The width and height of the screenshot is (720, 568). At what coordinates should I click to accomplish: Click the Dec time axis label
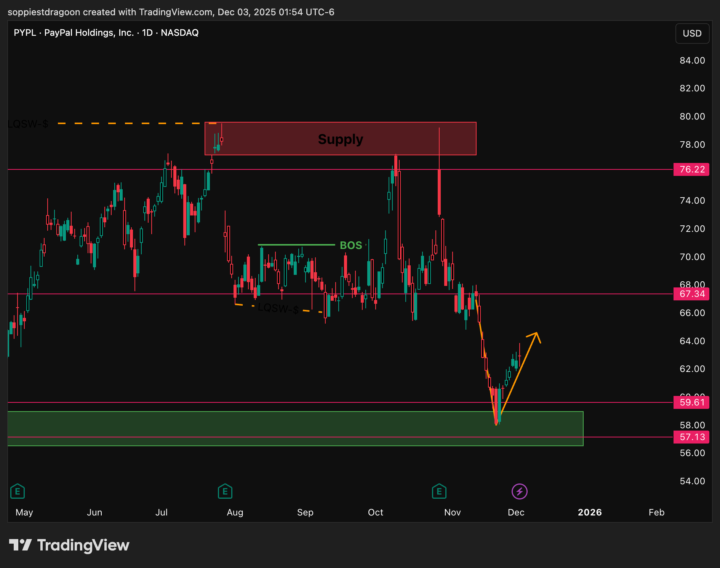(516, 512)
